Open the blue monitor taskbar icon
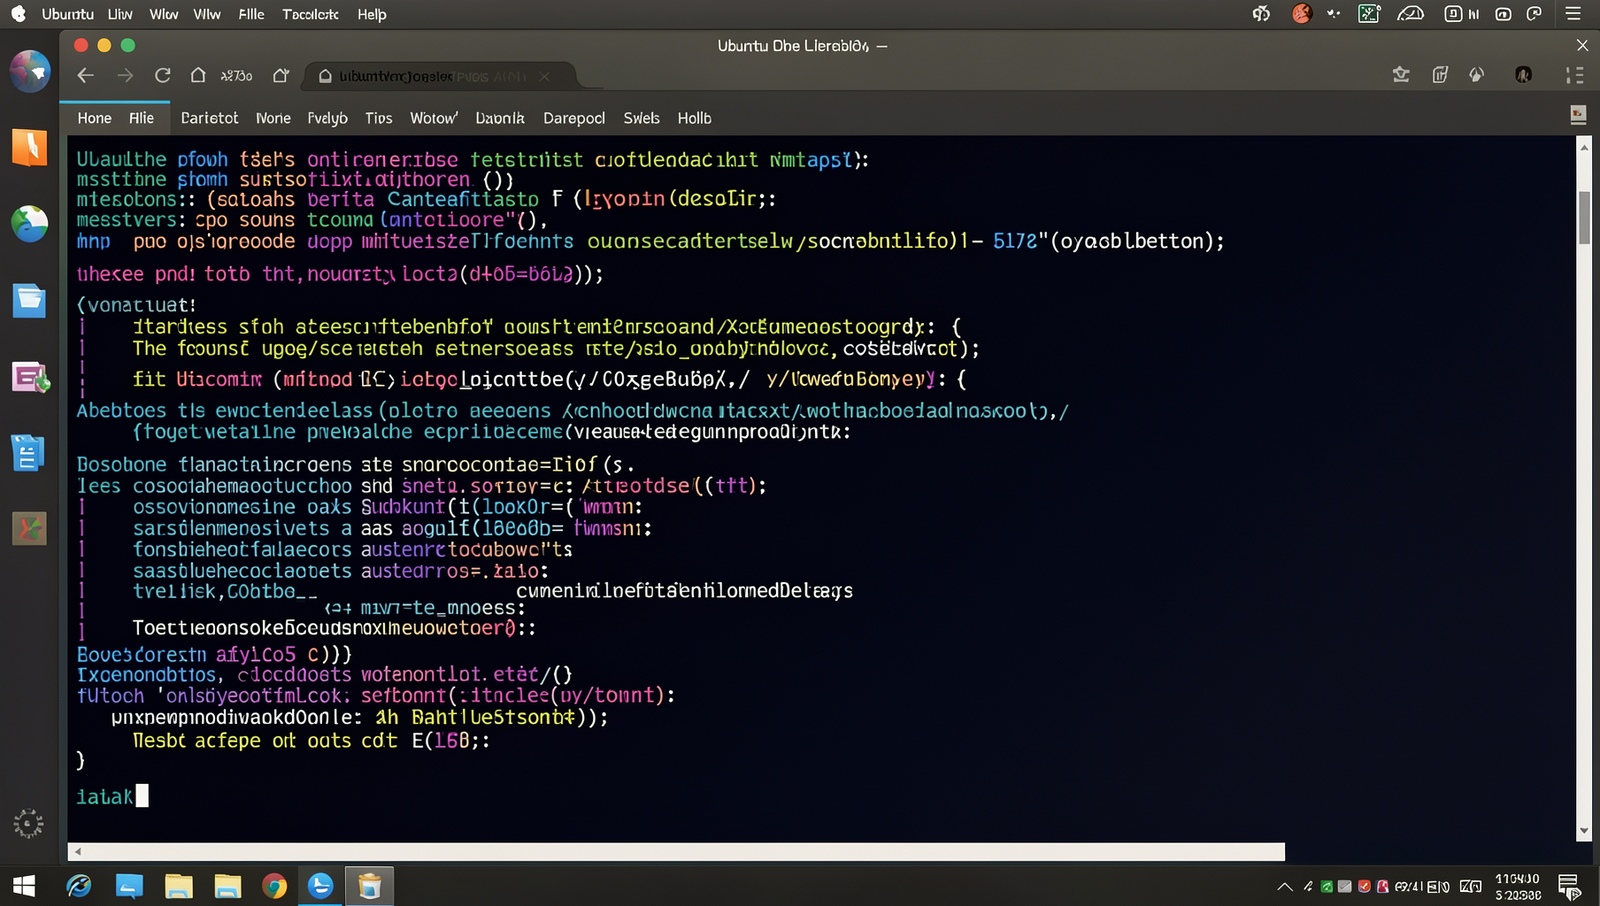1600x906 pixels. (129, 886)
